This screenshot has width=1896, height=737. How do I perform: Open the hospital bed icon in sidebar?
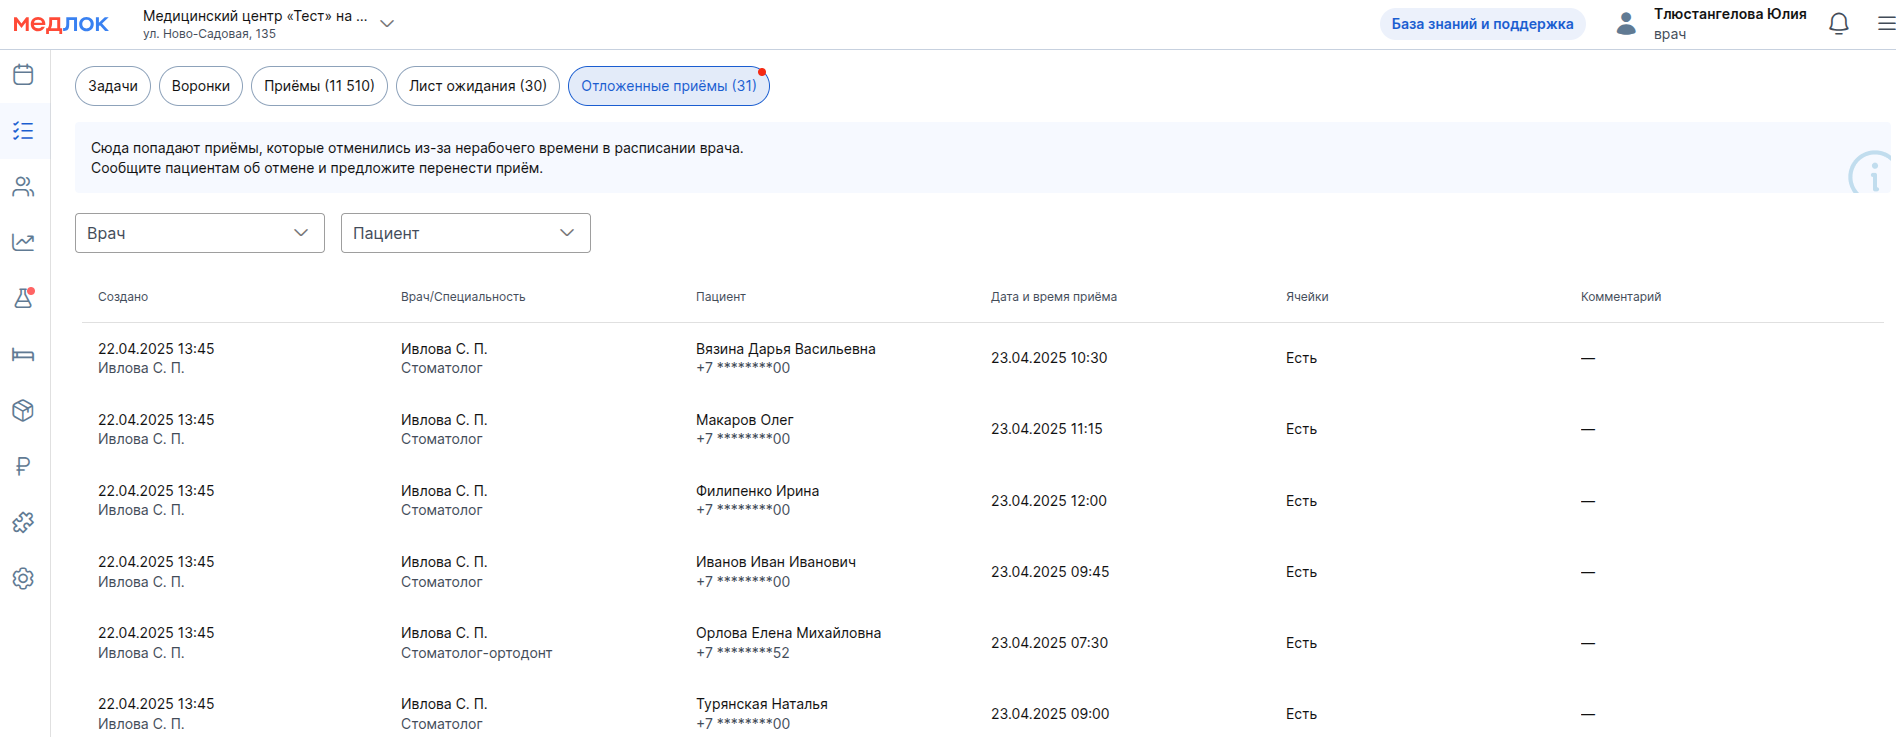coord(23,355)
